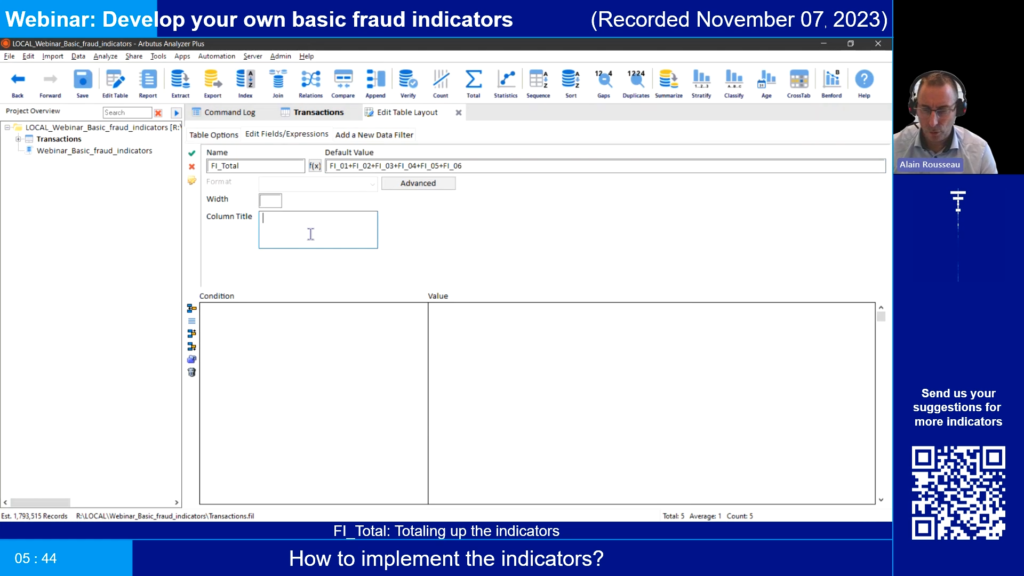Click into the Default Value expression field
The width and height of the screenshot is (1024, 576).
pos(605,166)
